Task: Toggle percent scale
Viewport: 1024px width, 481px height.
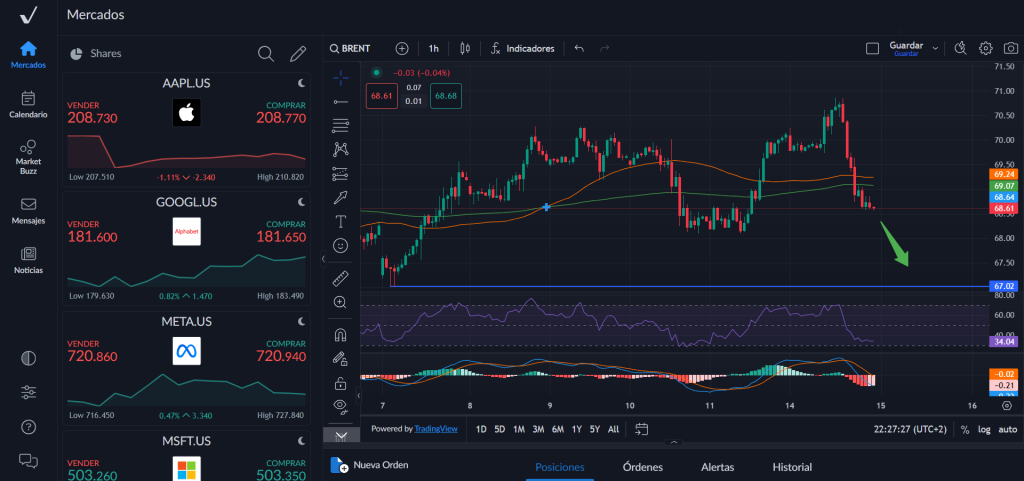Action: tap(965, 429)
